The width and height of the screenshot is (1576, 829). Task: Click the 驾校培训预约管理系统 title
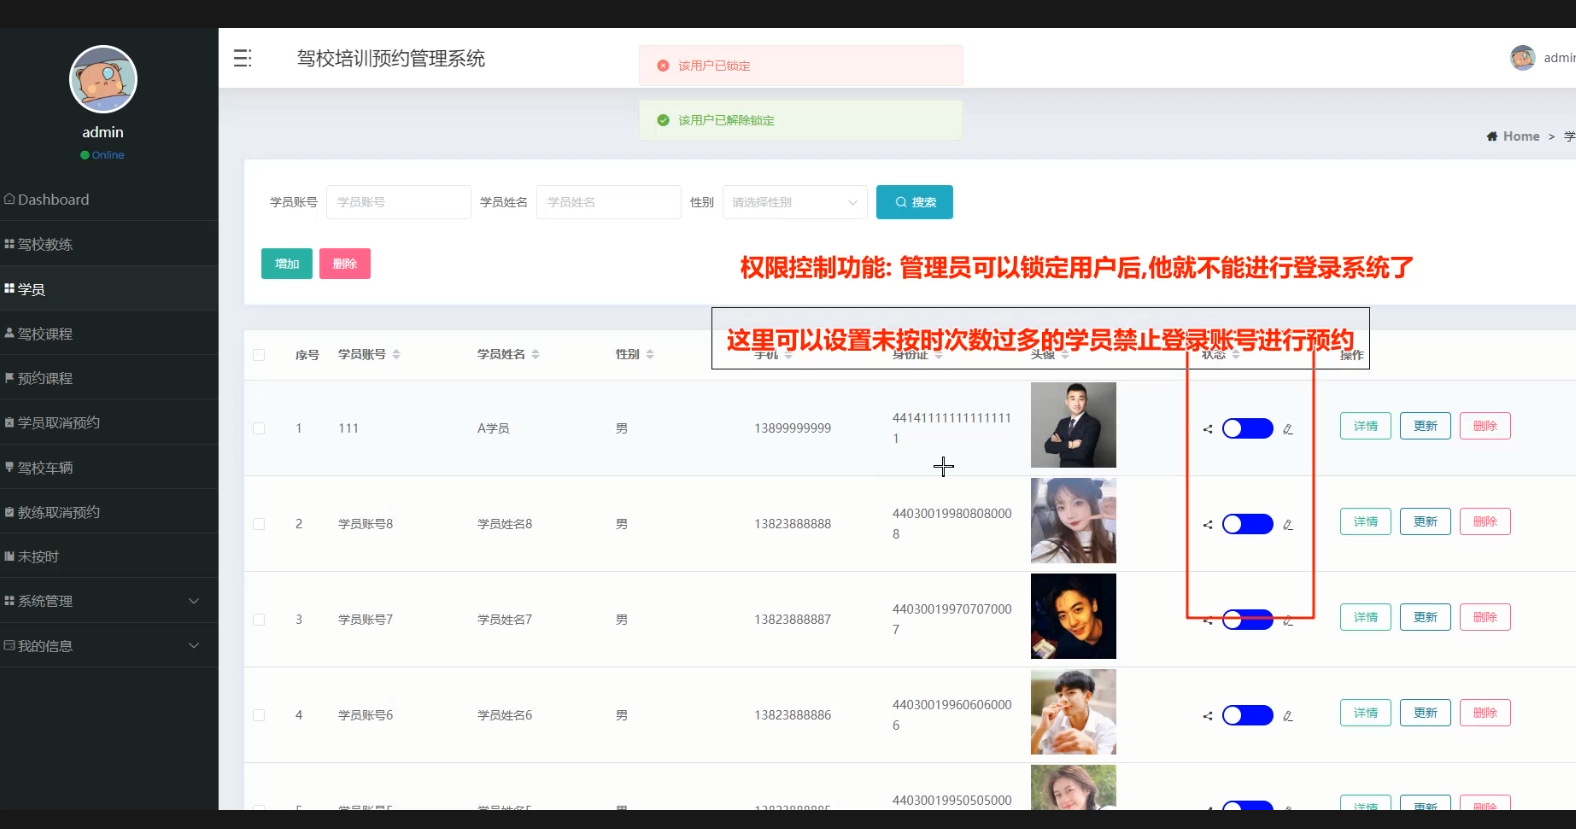click(x=391, y=58)
